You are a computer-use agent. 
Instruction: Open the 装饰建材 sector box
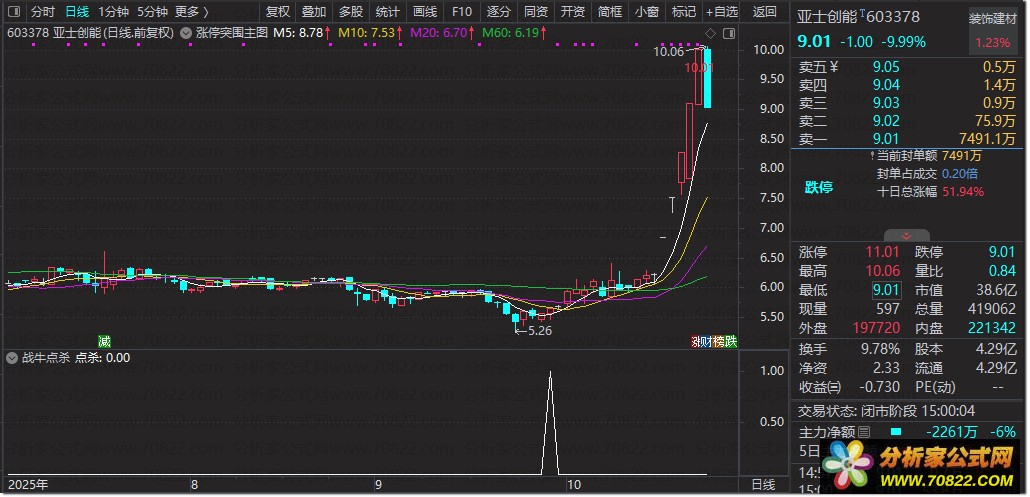pos(992,19)
